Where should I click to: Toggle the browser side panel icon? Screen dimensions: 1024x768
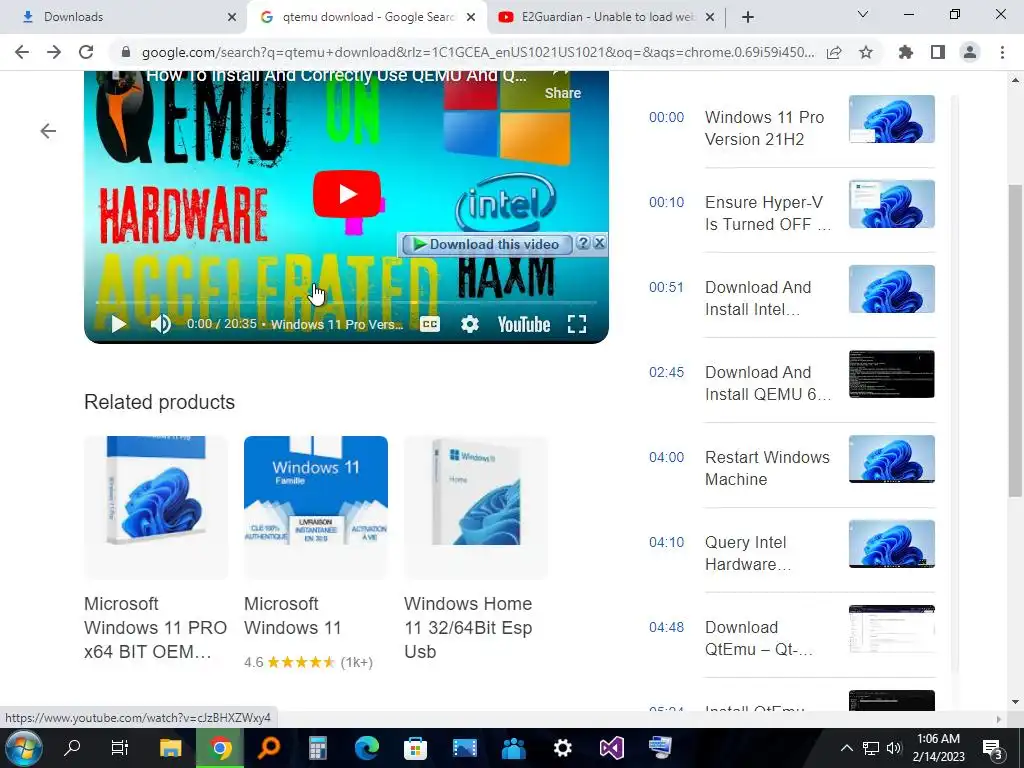click(x=938, y=52)
